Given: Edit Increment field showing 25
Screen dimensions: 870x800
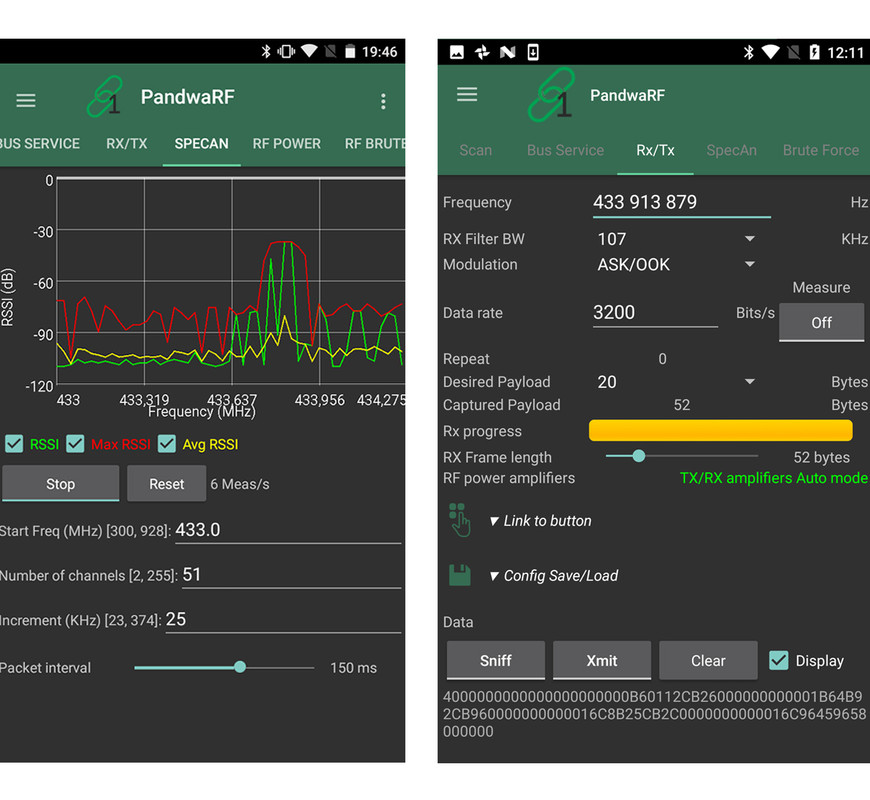Looking at the screenshot, I should pyautogui.click(x=283, y=619).
